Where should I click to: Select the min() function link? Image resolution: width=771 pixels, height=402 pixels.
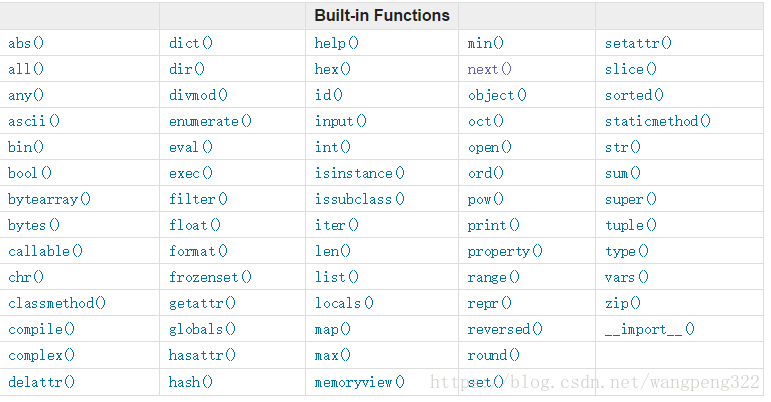(486, 43)
